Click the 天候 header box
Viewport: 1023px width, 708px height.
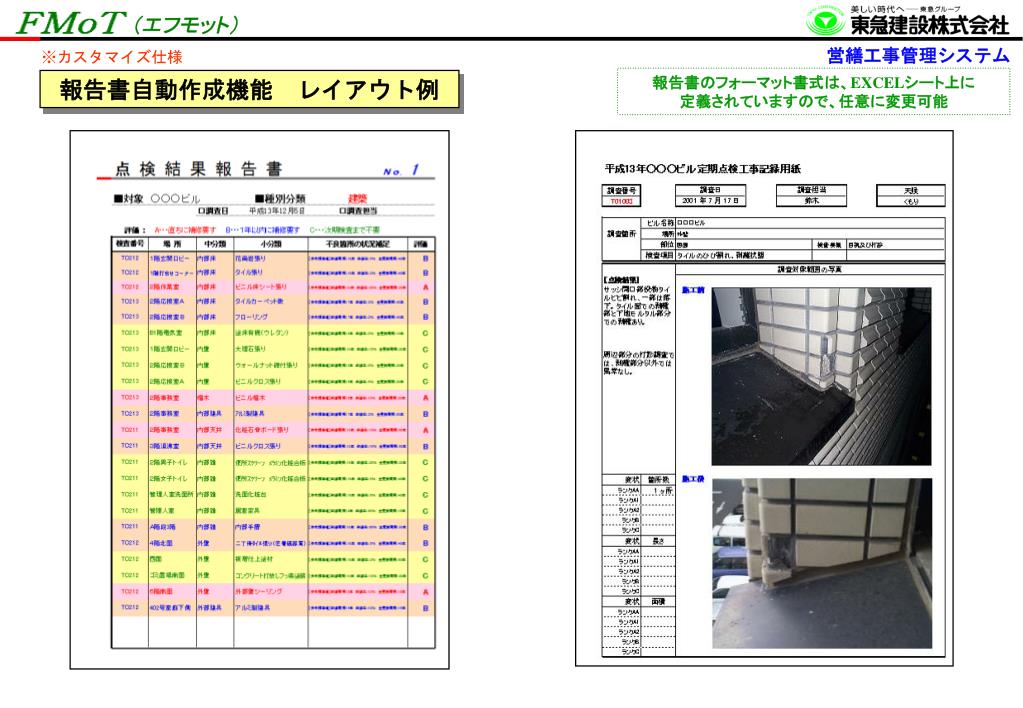(911, 191)
